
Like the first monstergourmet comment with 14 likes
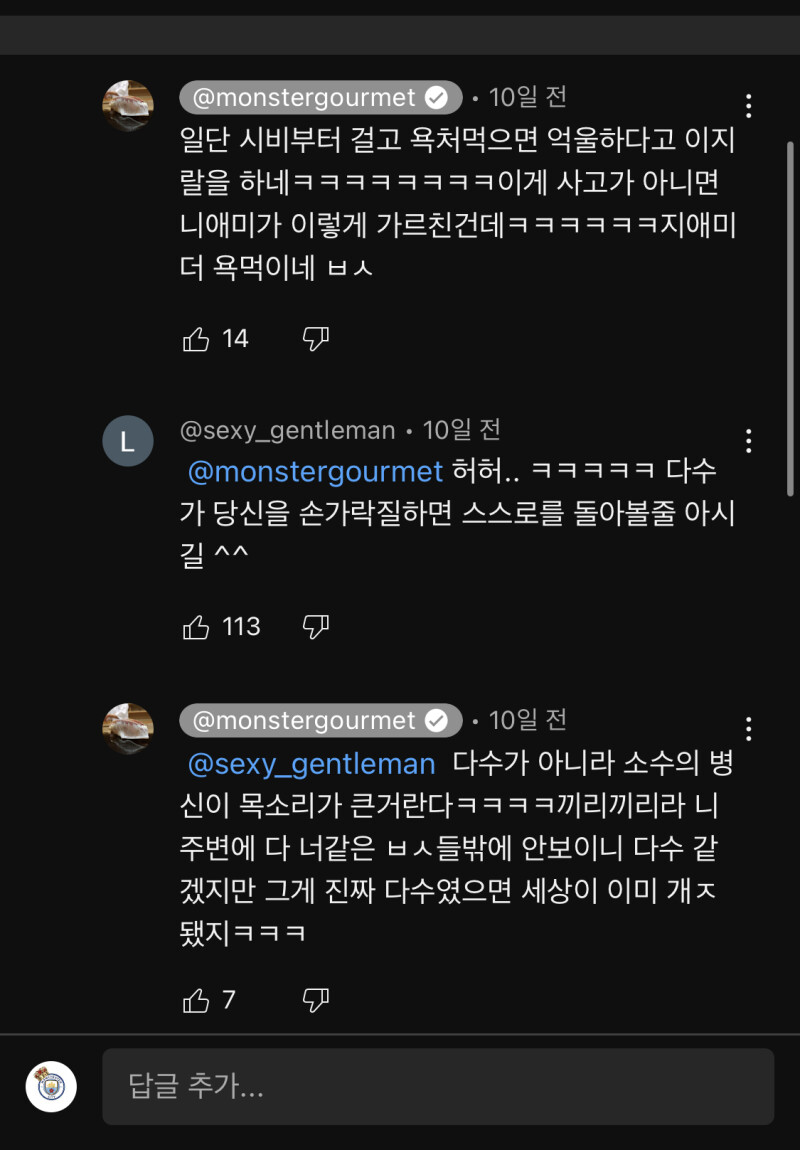(x=196, y=340)
